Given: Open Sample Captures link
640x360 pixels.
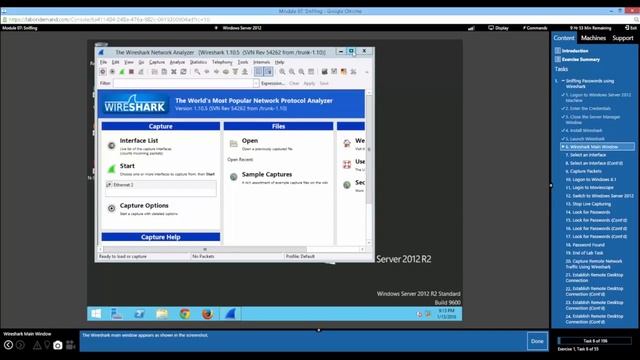Looking at the screenshot, I should 267,174.
